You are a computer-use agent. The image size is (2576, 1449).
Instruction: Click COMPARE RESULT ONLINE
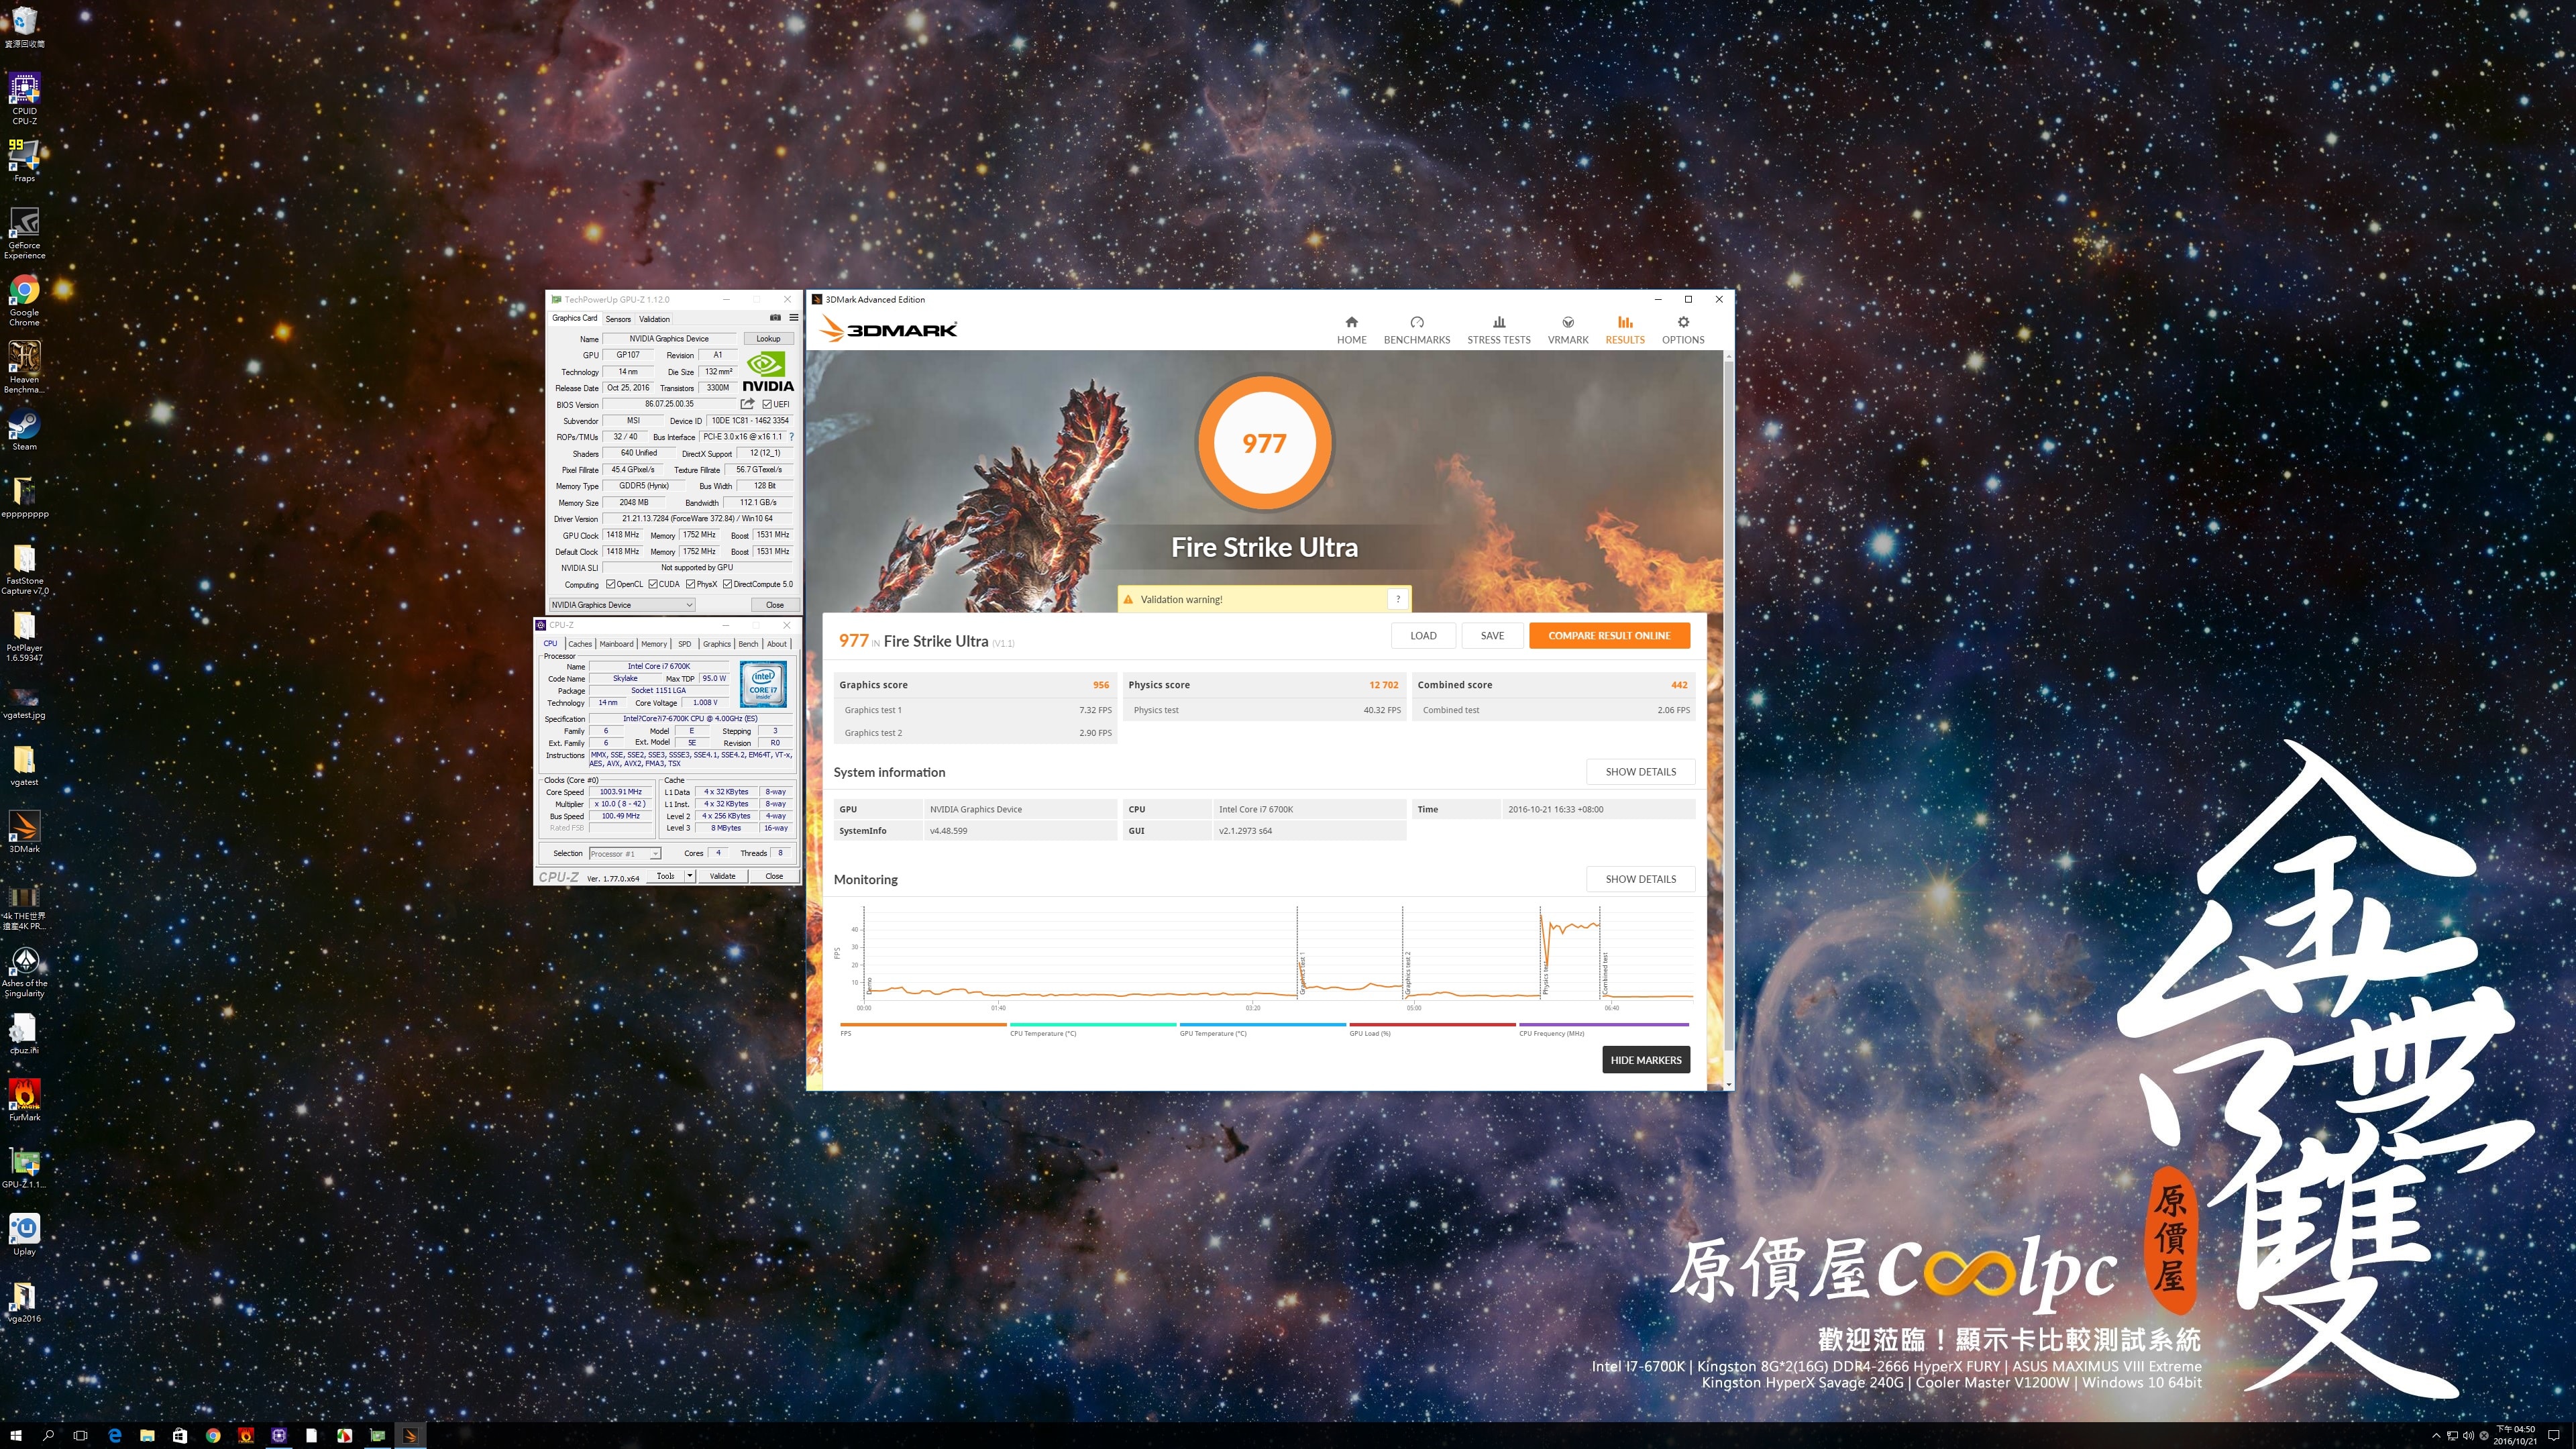1609,635
